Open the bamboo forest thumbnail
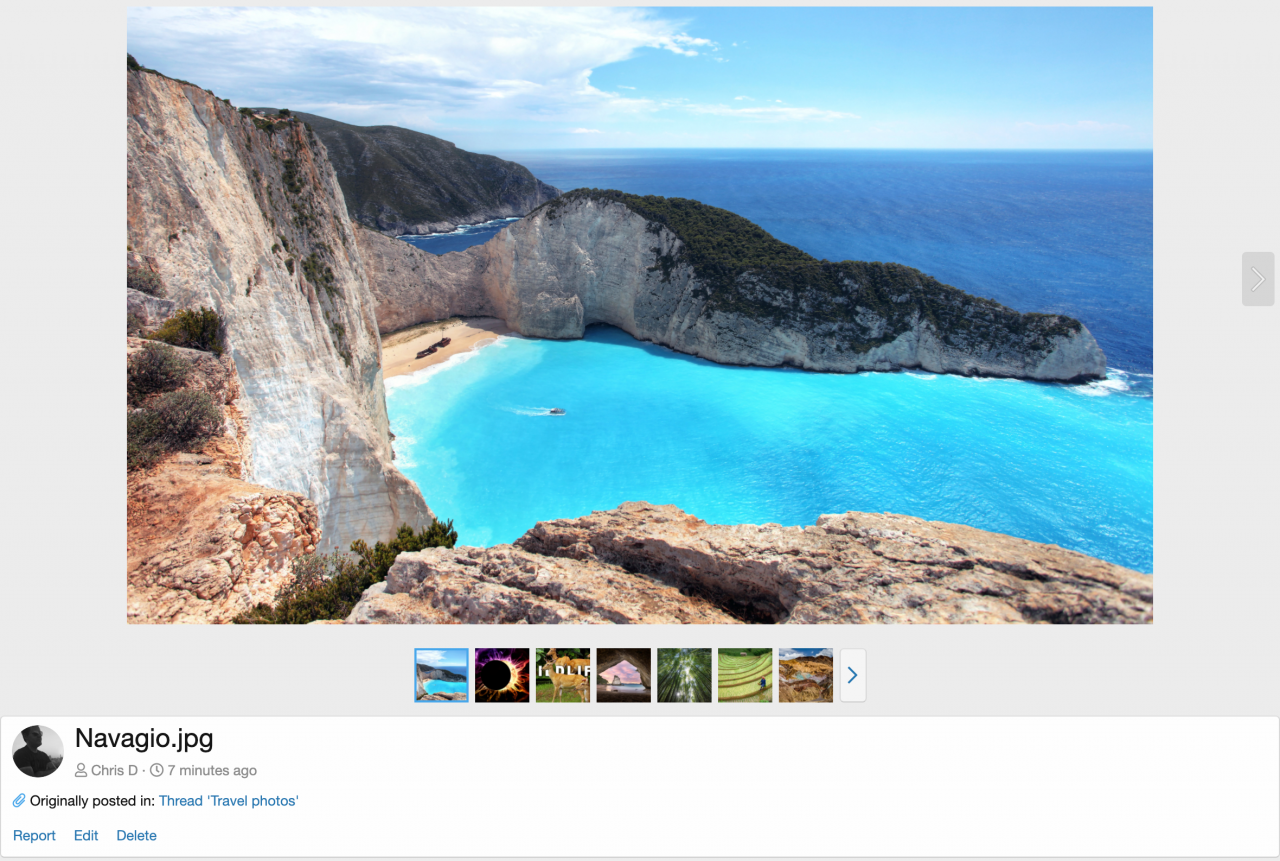The width and height of the screenshot is (1280, 861). 684,675
